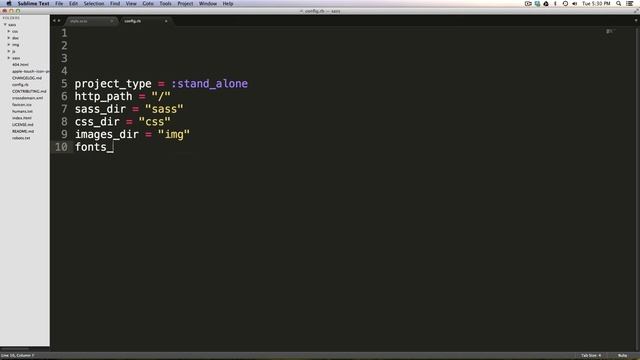This screenshot has height=360, width=640.
Task: Open the Sublime Text application menu
Action: [33, 3]
